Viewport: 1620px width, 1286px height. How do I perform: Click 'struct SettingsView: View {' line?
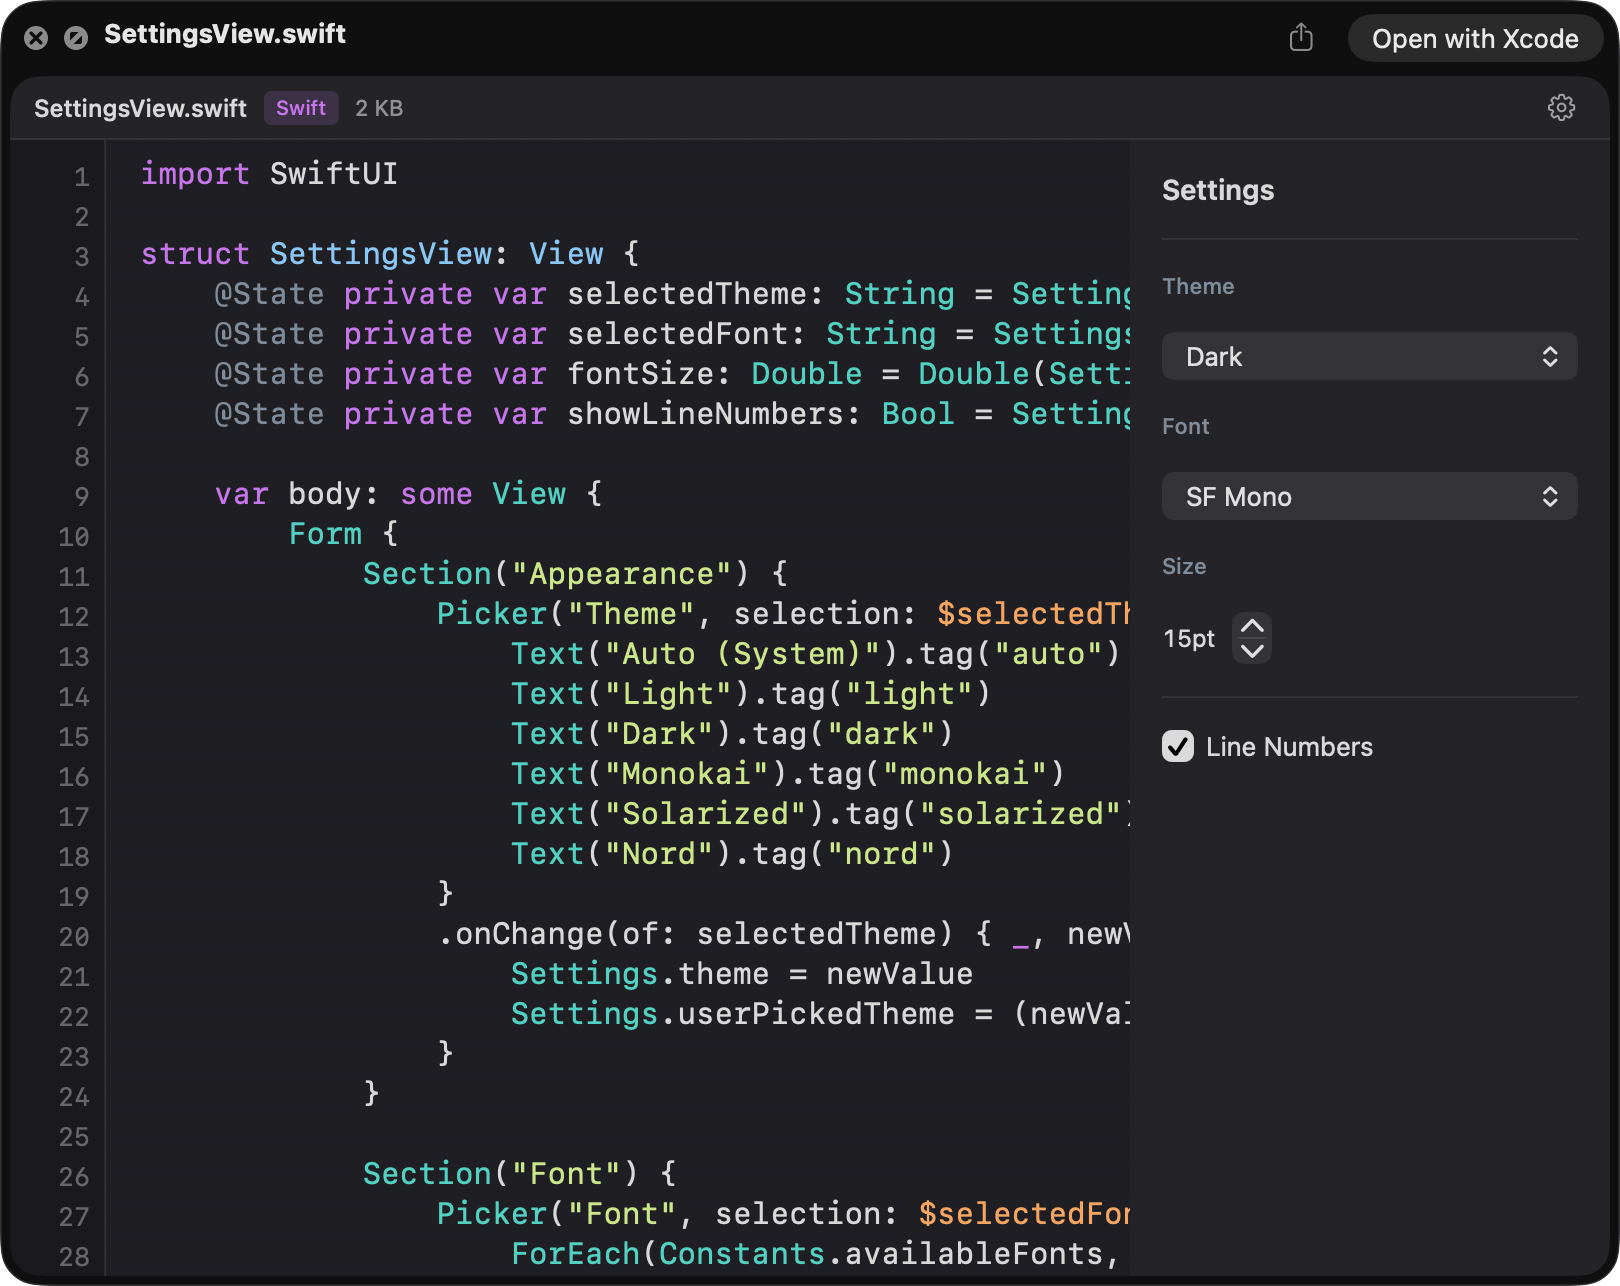click(390, 254)
